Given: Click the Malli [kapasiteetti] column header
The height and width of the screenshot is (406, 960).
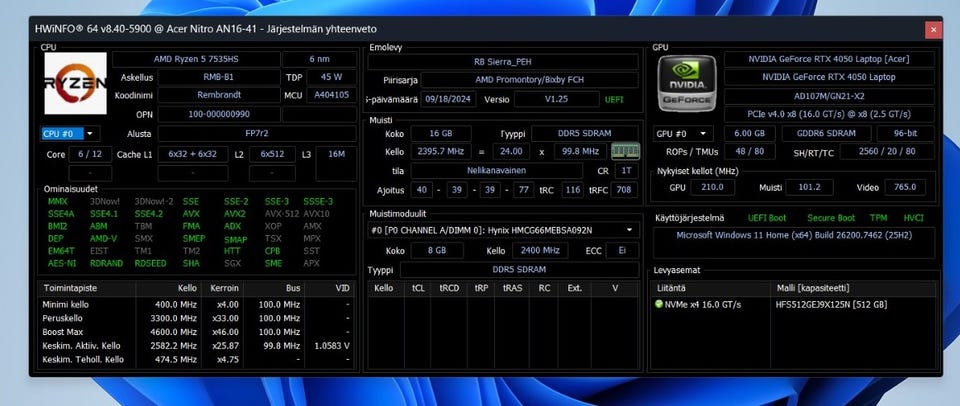Looking at the screenshot, I should point(853,288).
